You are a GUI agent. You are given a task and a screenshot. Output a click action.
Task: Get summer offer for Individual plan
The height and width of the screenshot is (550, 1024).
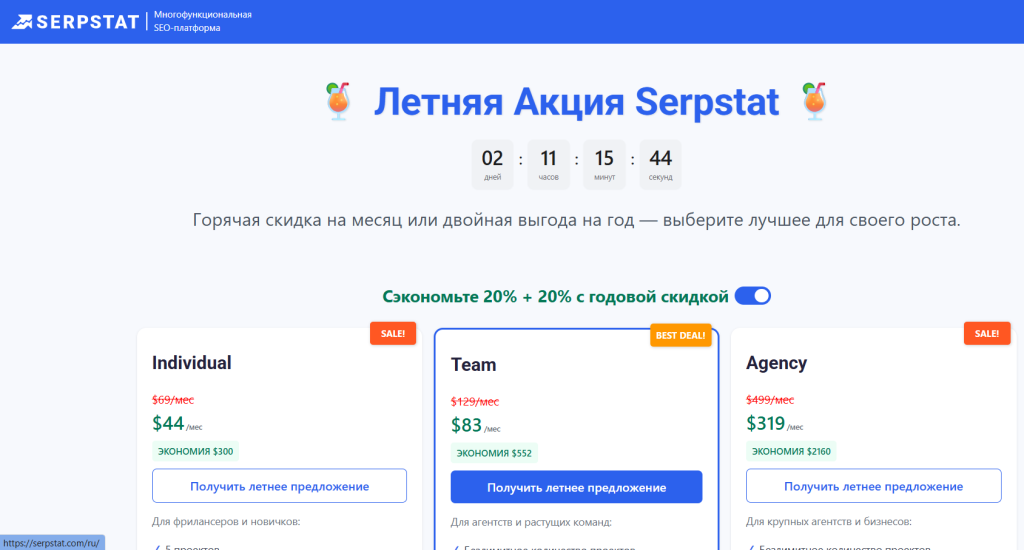pyautogui.click(x=280, y=485)
